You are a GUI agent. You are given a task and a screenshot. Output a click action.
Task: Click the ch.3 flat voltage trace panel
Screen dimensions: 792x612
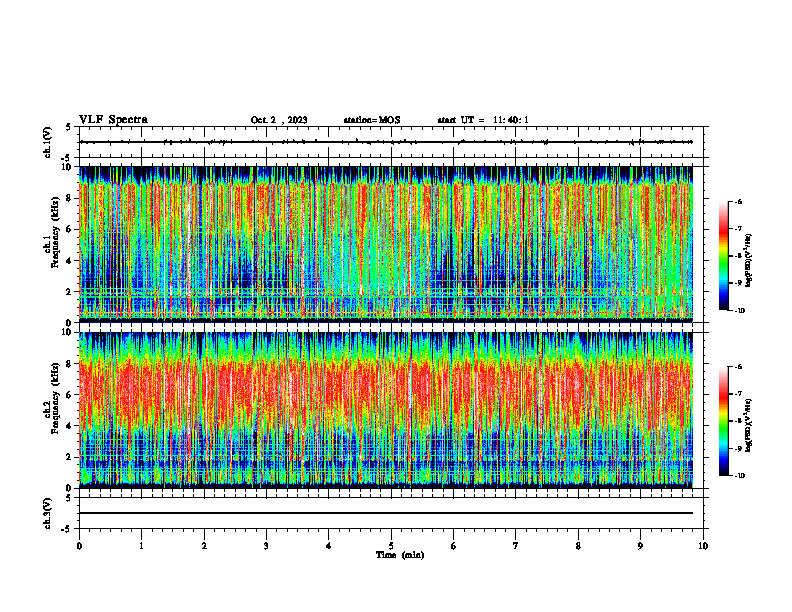(x=391, y=513)
